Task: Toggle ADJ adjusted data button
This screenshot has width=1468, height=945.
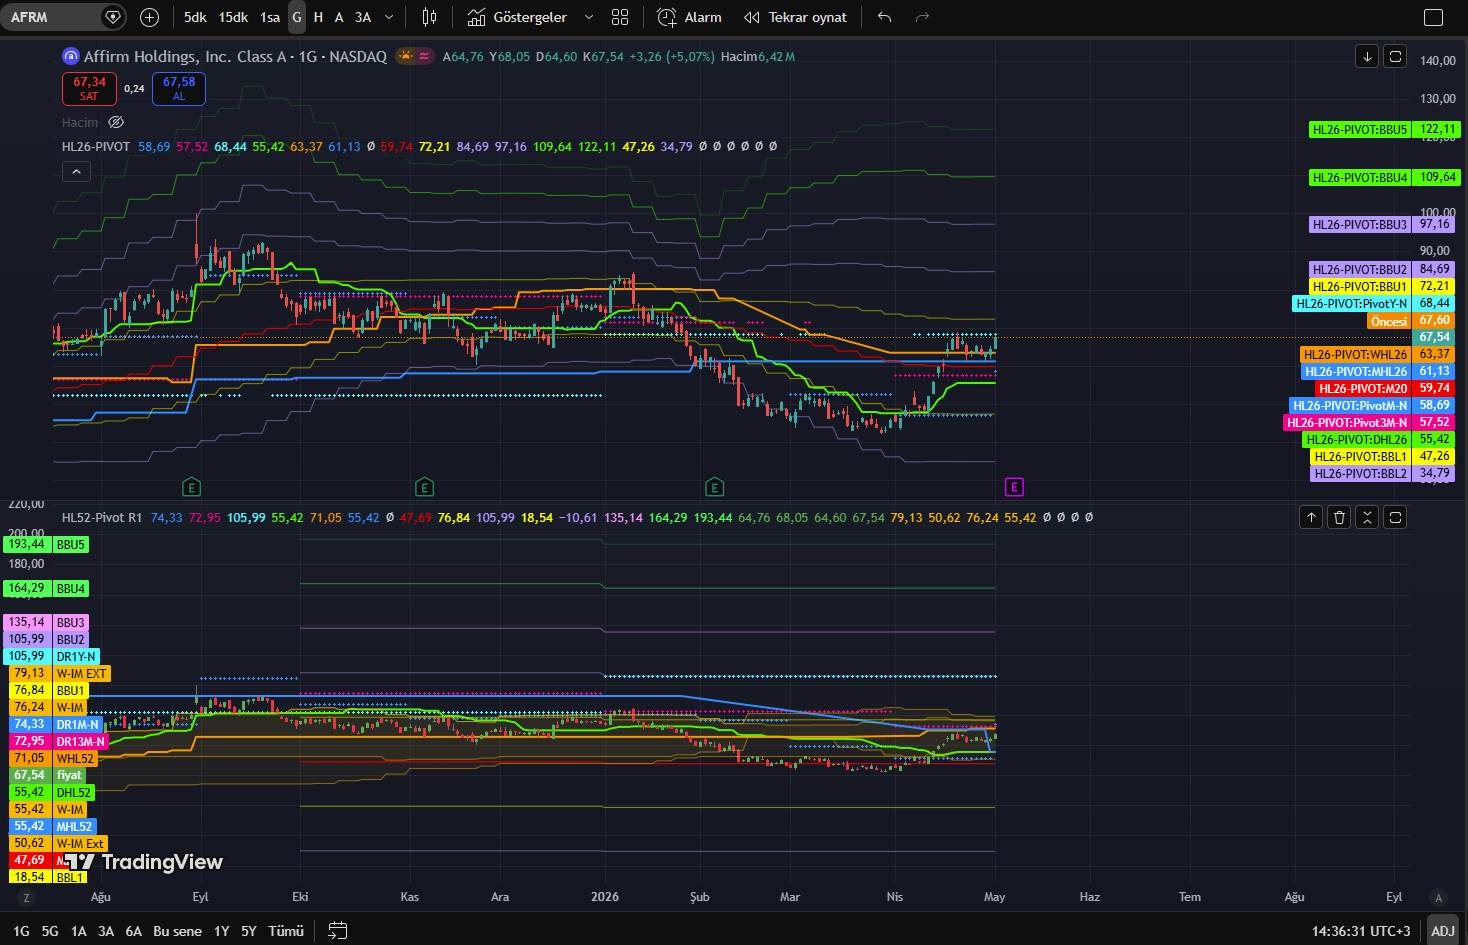Action: point(1442,930)
